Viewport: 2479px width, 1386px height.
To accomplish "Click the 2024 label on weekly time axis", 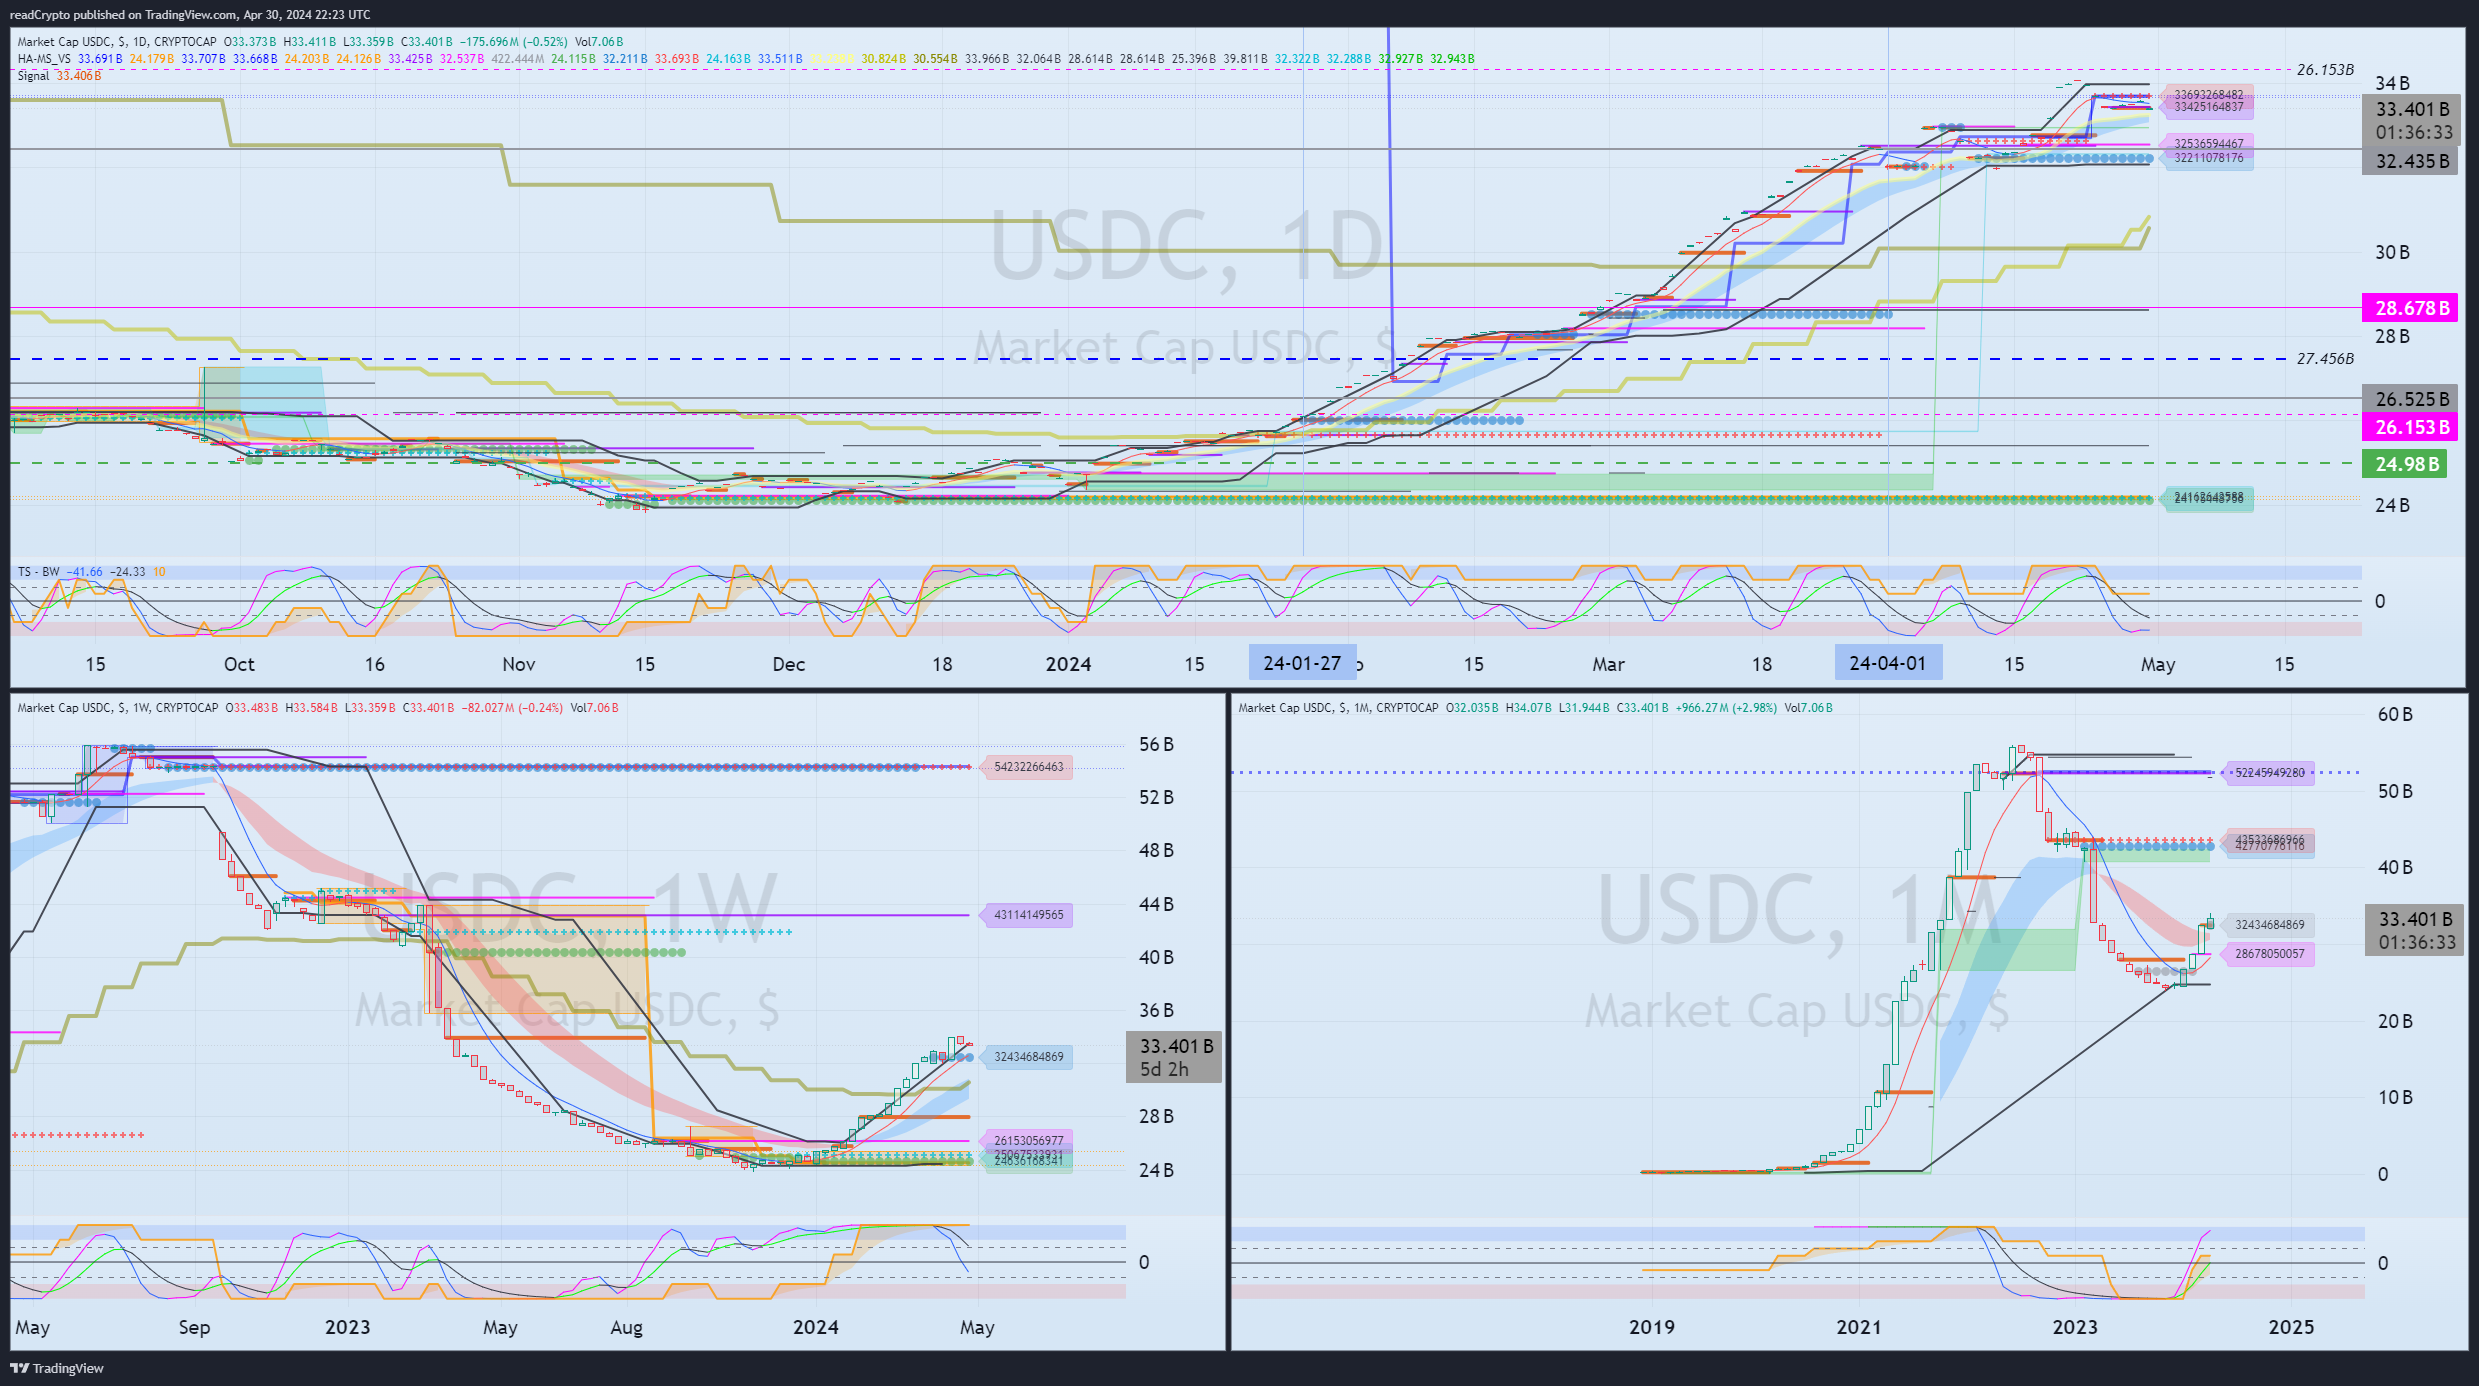I will (x=815, y=1327).
